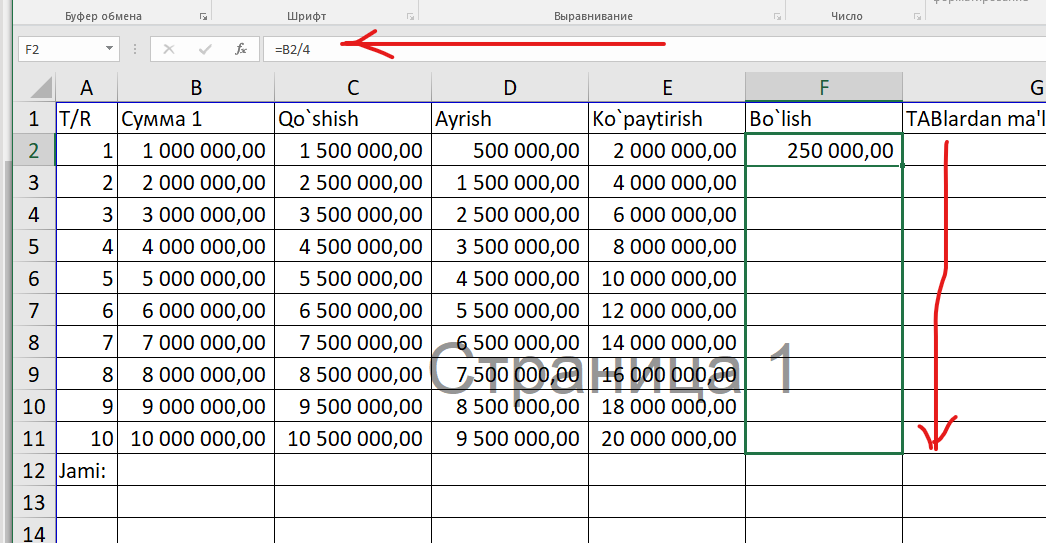Select the cell containing 250 000,00
Screen dimensions: 1046x543
point(824,150)
